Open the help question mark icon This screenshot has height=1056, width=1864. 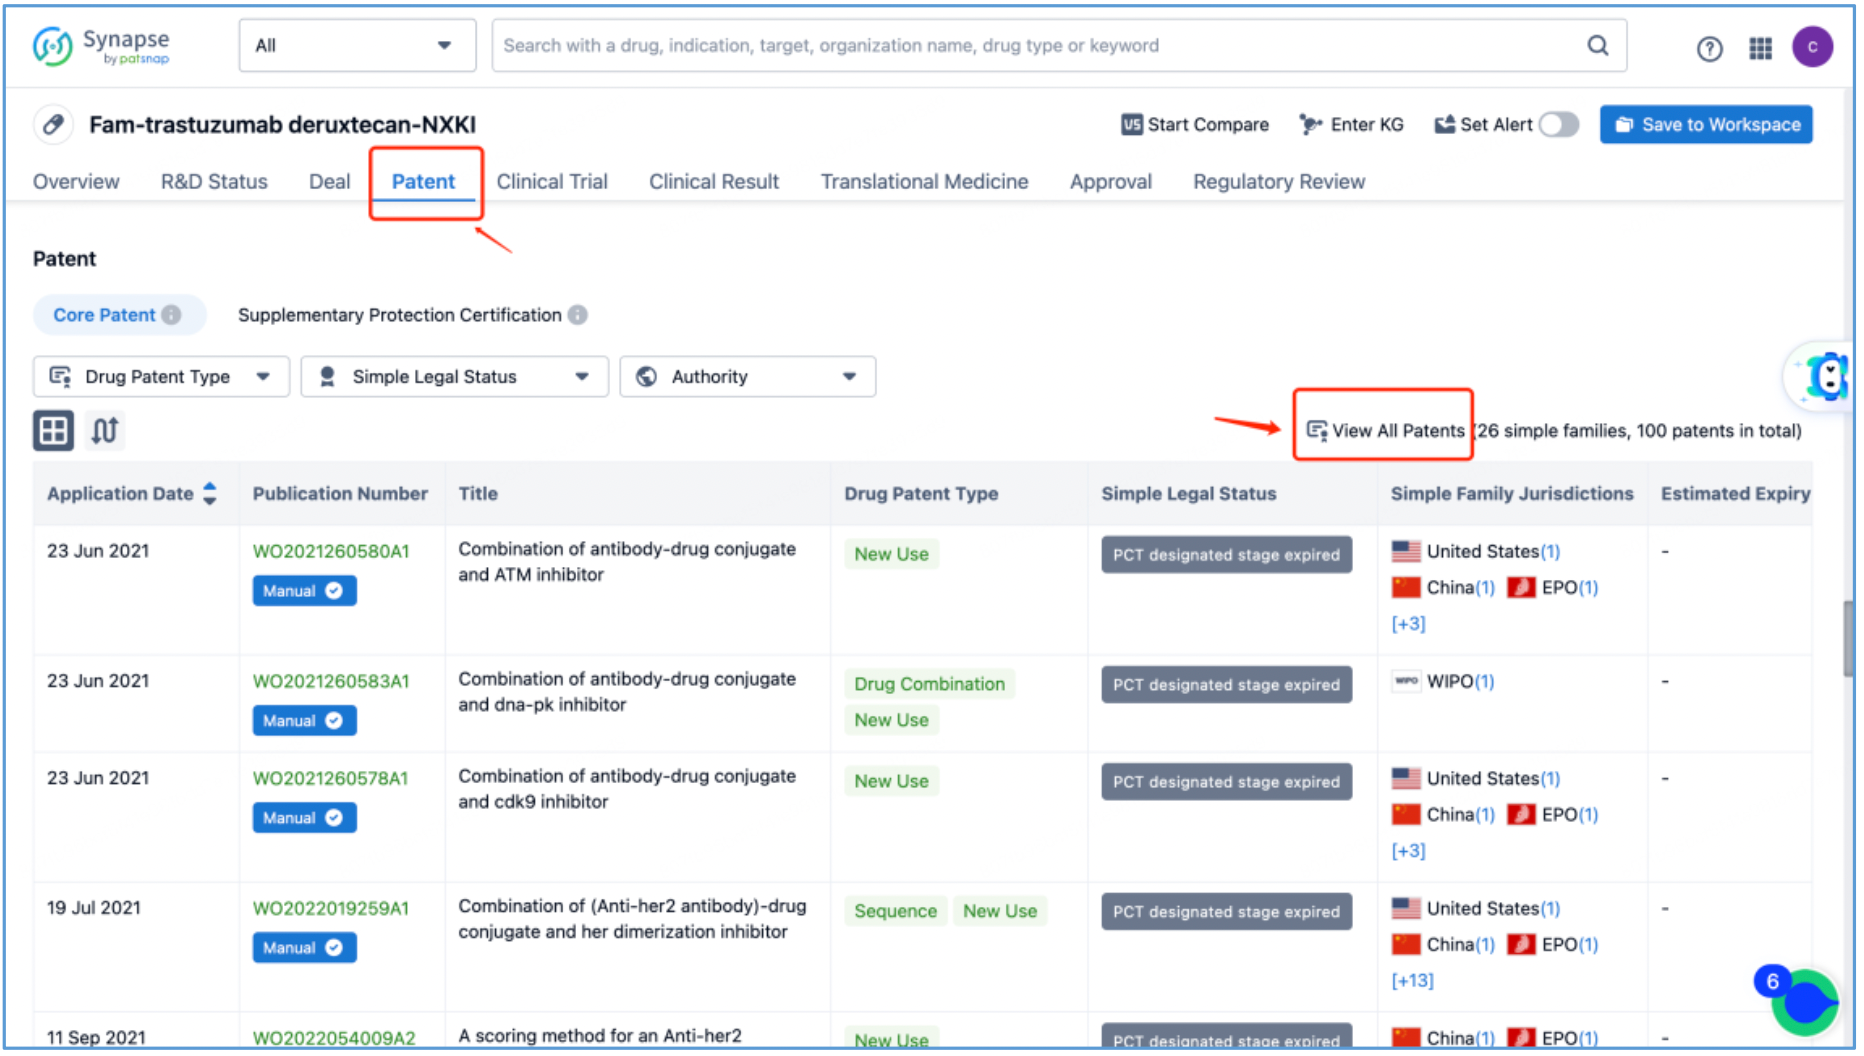pos(1709,48)
